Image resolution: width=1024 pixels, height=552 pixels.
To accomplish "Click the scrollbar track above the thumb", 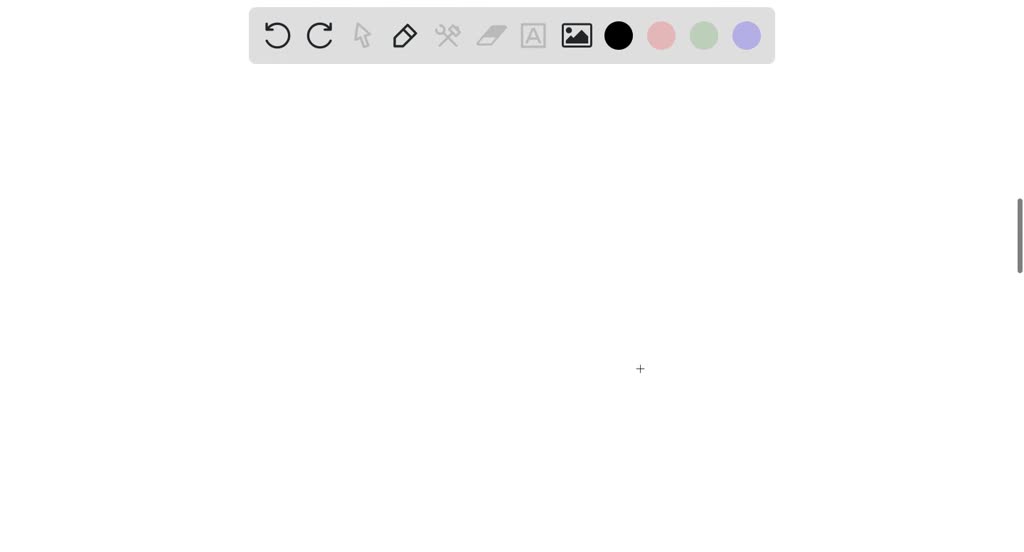I will 1019,98.
